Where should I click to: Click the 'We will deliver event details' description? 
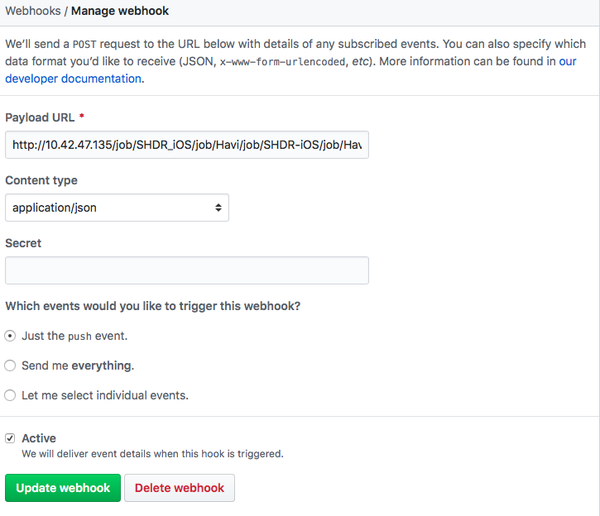pyautogui.click(x=152, y=453)
